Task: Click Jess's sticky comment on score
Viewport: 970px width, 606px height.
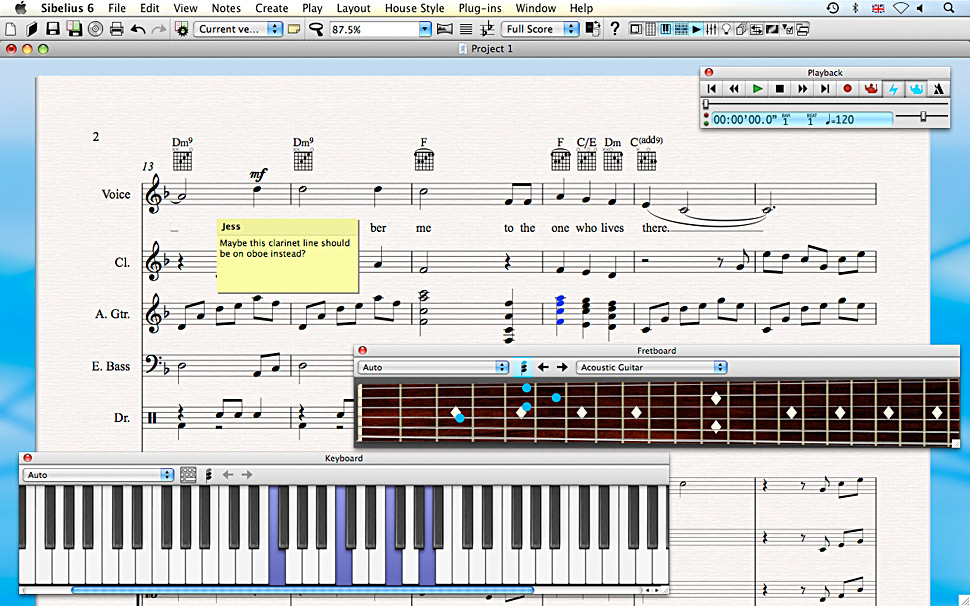Action: point(288,255)
